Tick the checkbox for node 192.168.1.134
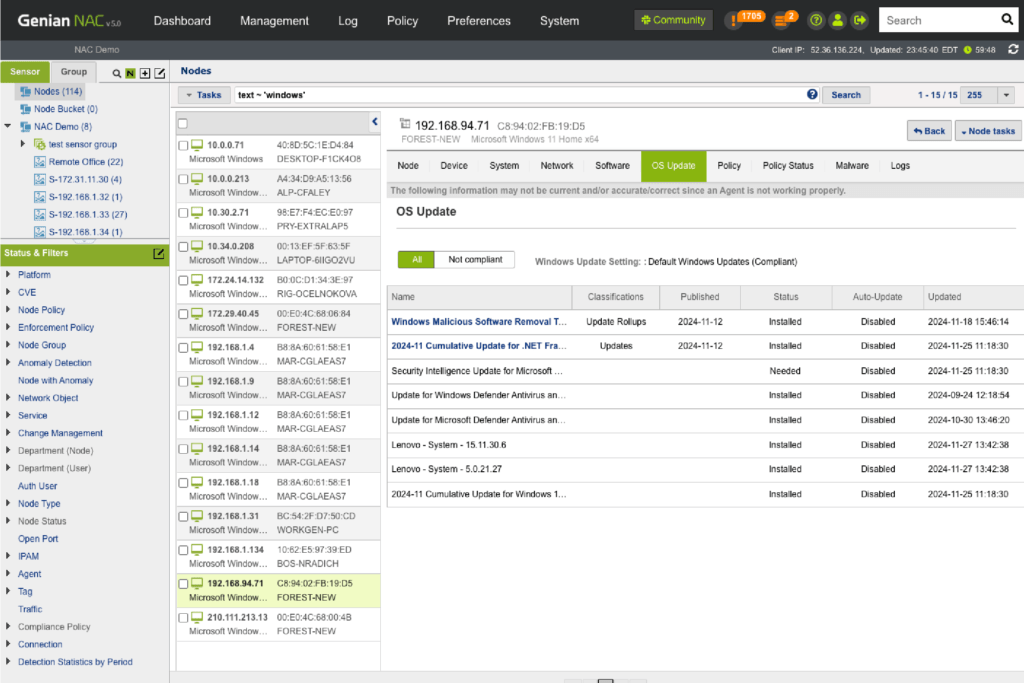Image resolution: width=1024 pixels, height=683 pixels. (x=183, y=550)
